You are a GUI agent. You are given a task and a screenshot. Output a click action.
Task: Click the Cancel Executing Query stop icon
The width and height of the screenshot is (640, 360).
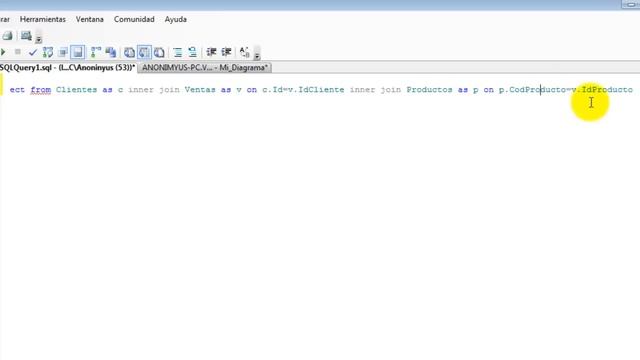click(18, 52)
